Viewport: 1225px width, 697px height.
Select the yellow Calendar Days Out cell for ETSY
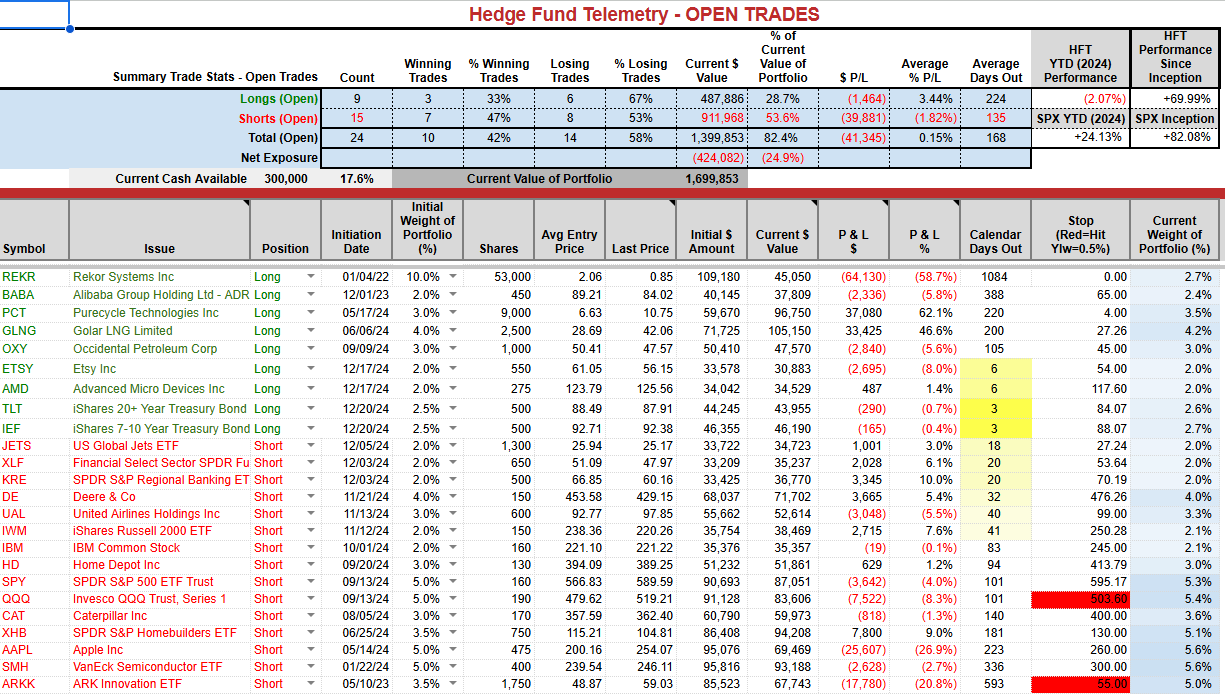(994, 369)
